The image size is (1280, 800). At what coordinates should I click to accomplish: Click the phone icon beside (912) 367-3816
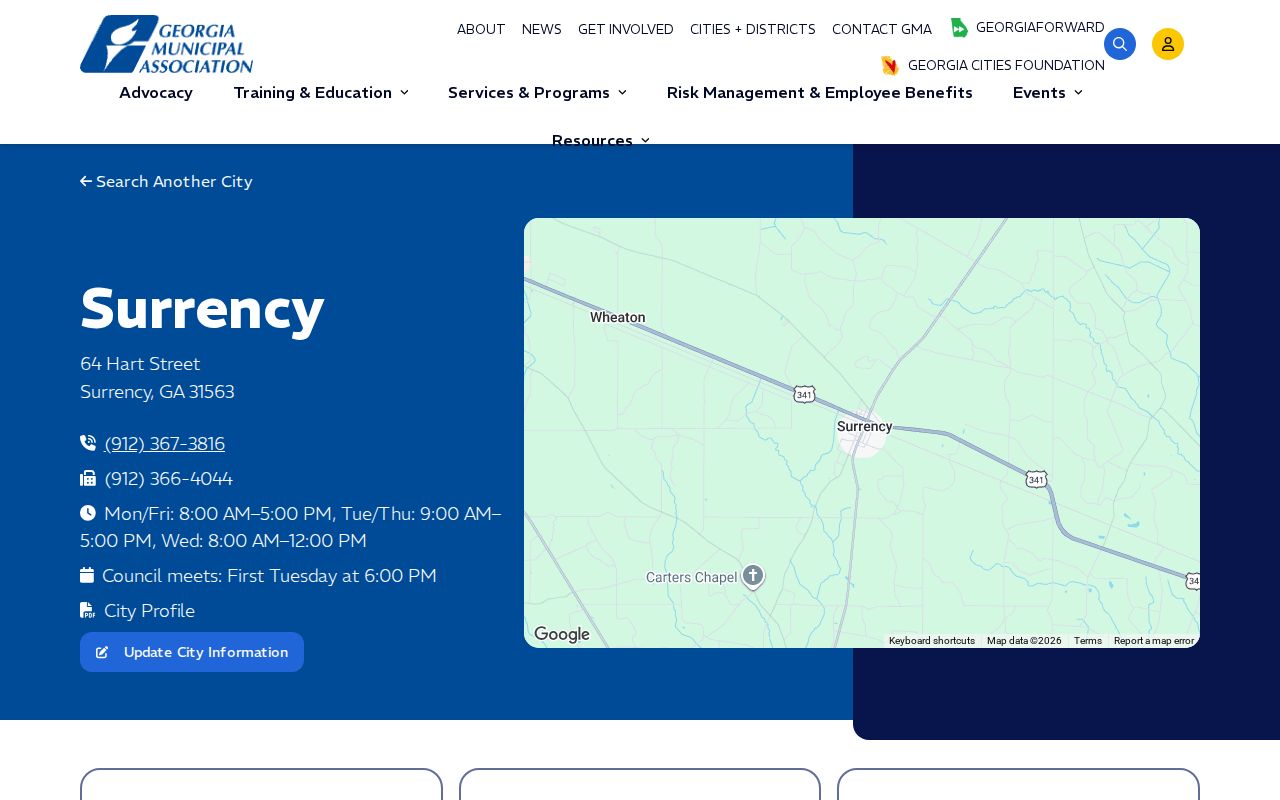click(x=88, y=443)
